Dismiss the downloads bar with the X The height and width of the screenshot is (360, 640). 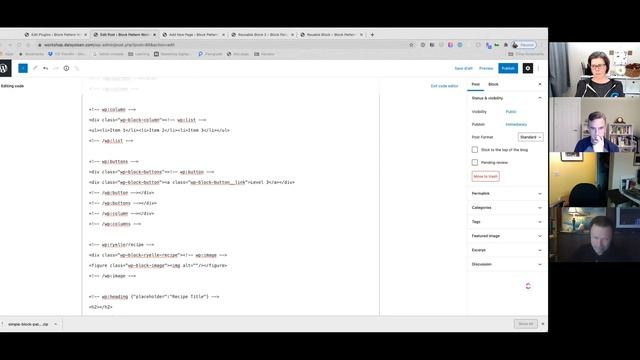click(543, 324)
